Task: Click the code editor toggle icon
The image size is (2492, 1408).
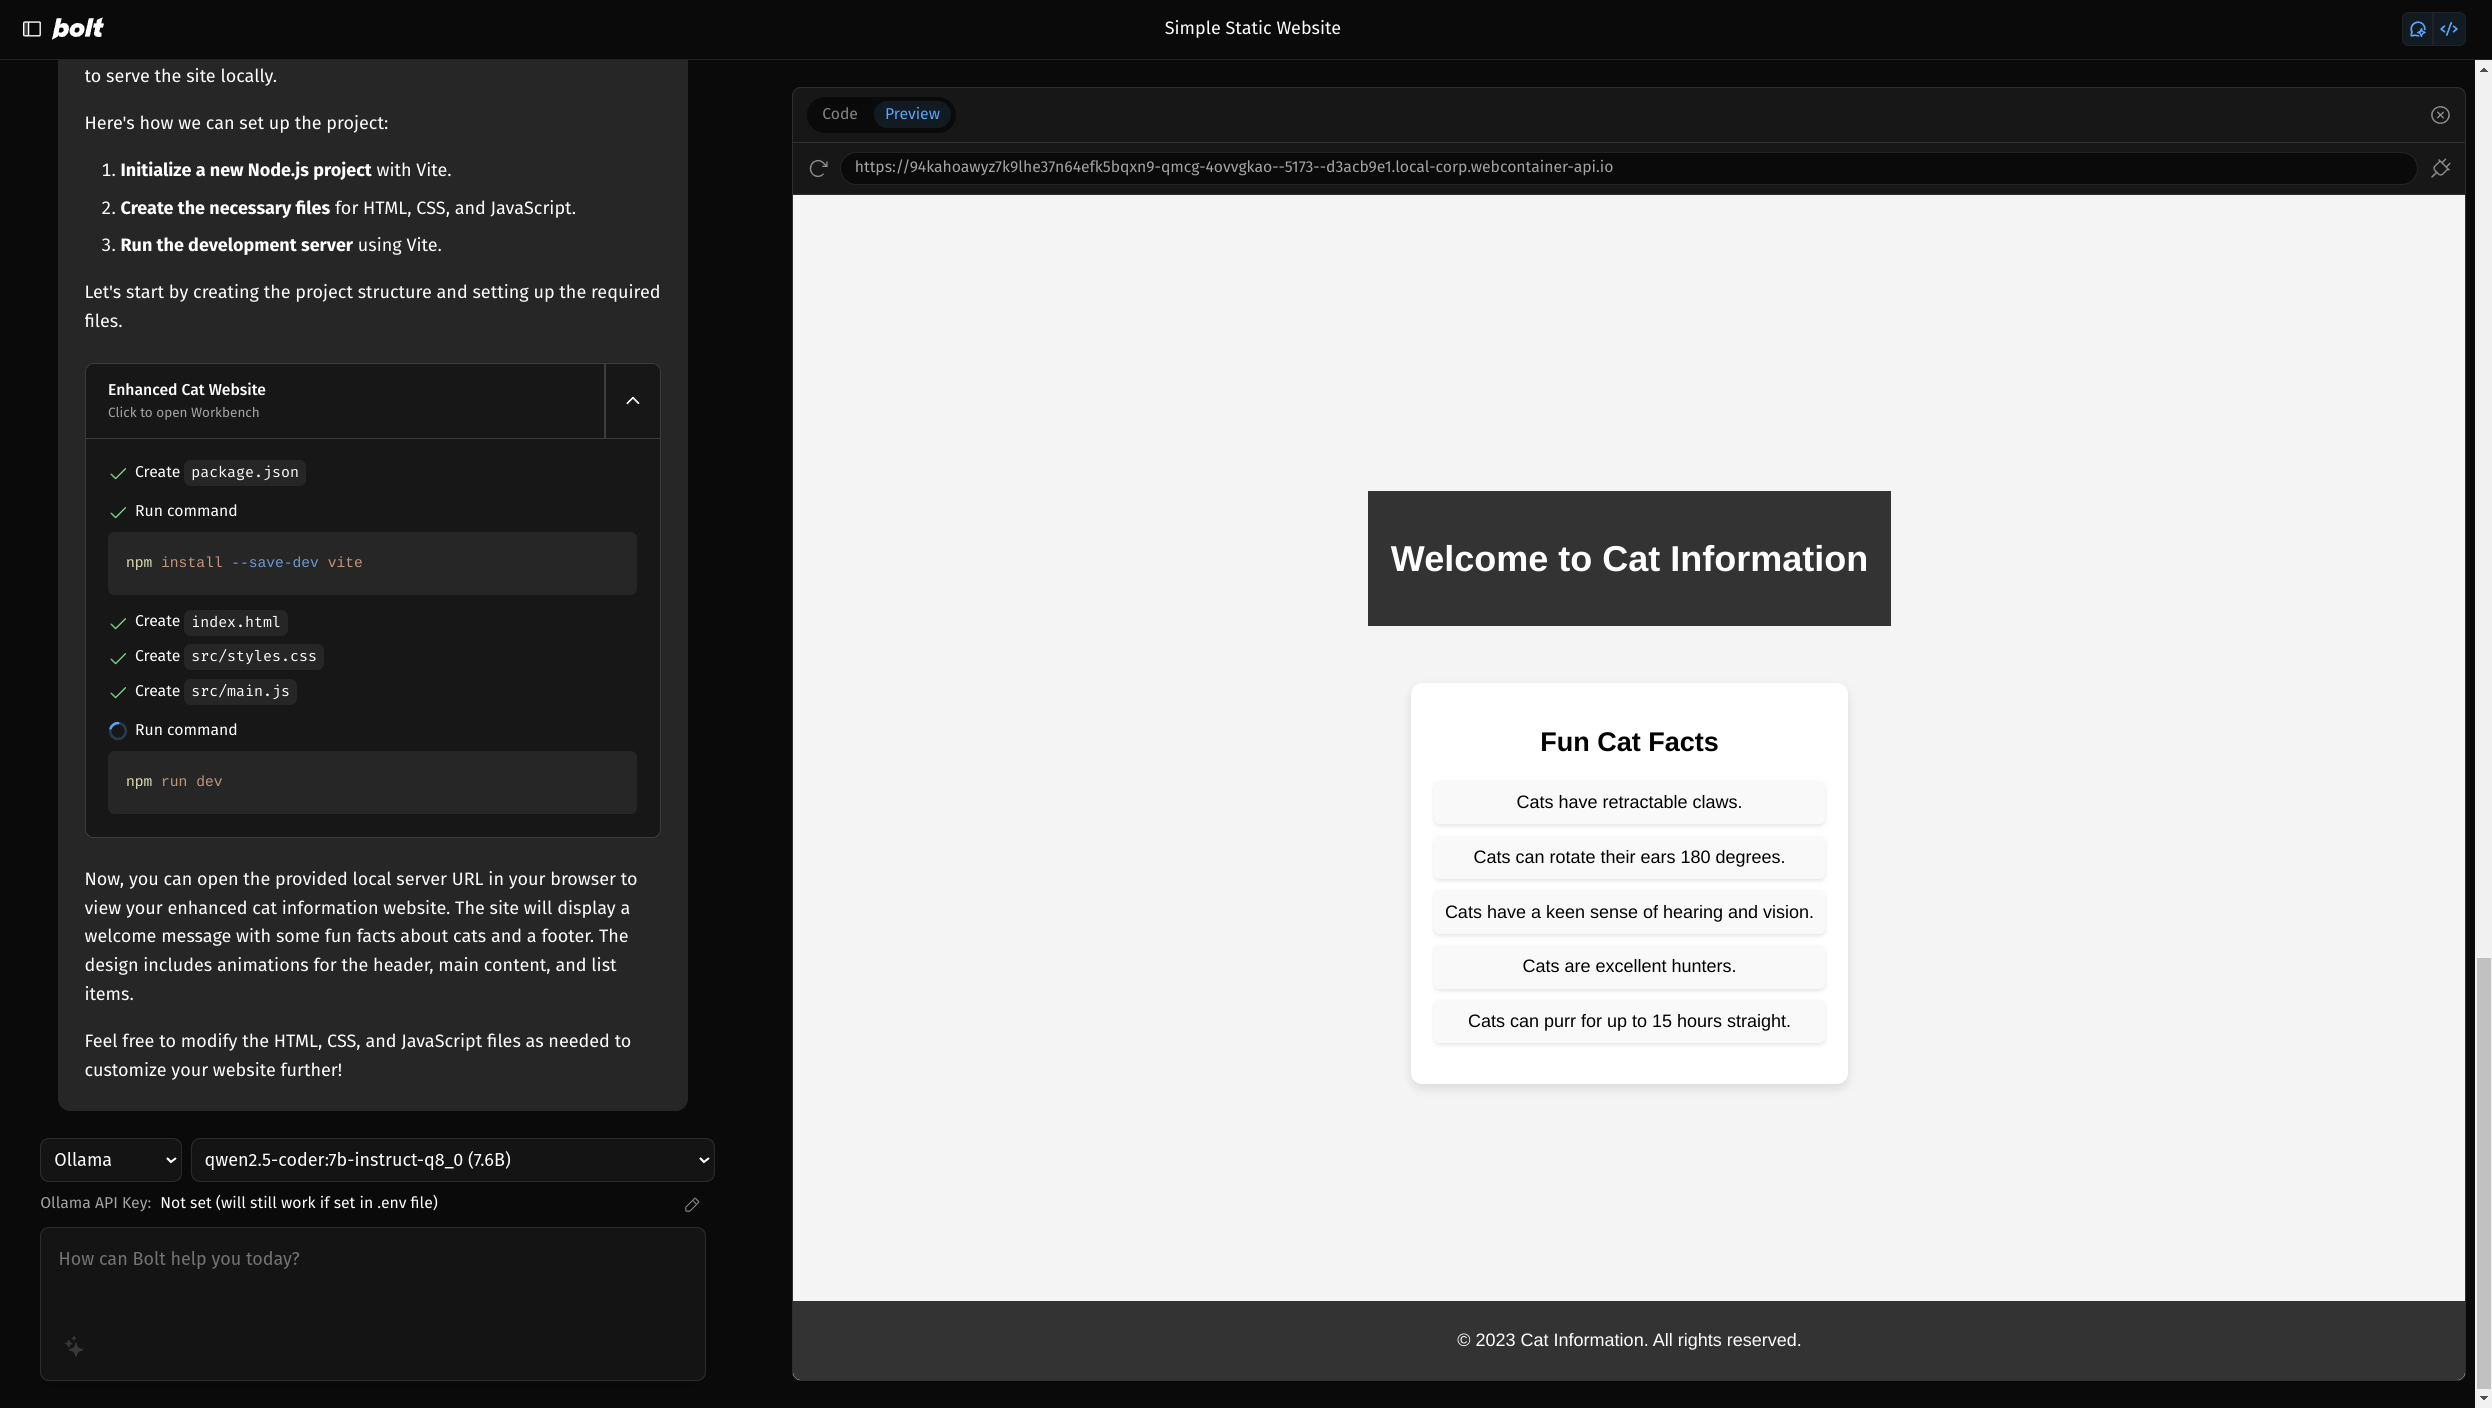Action: [2449, 29]
